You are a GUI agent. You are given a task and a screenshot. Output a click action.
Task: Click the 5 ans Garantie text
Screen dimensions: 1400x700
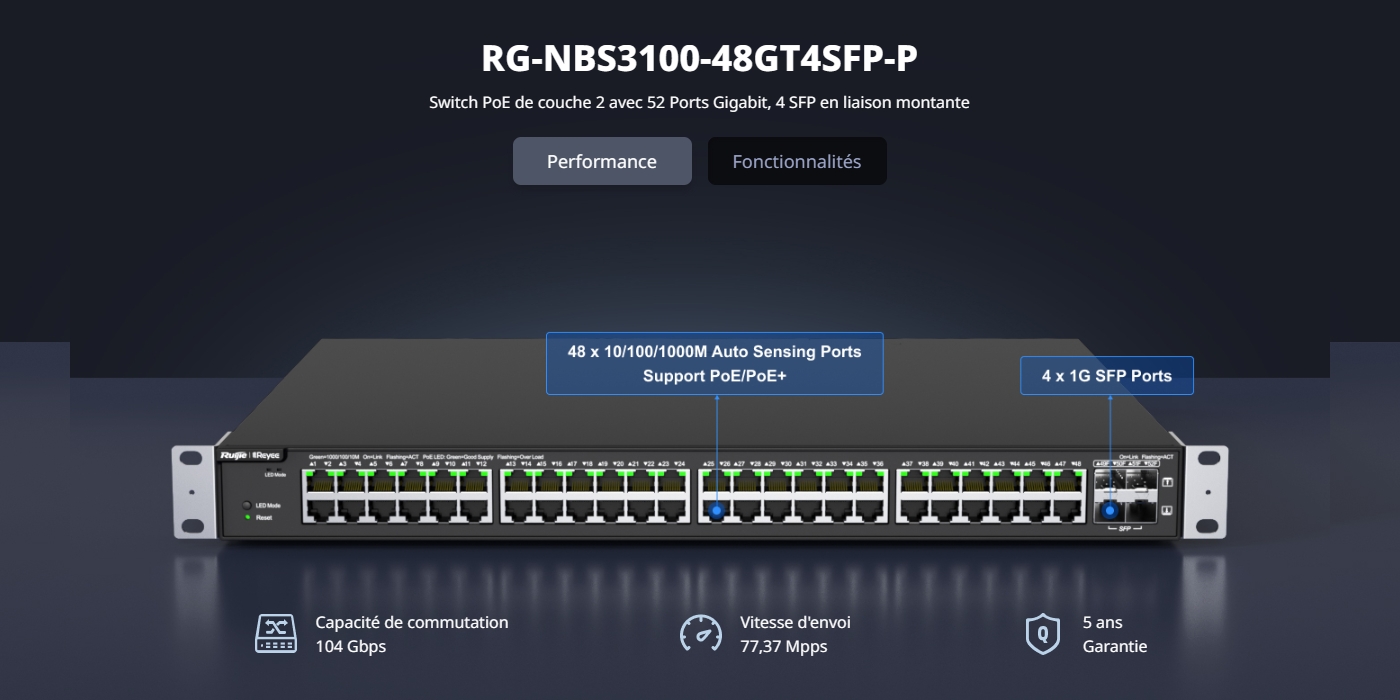[x=1114, y=634]
